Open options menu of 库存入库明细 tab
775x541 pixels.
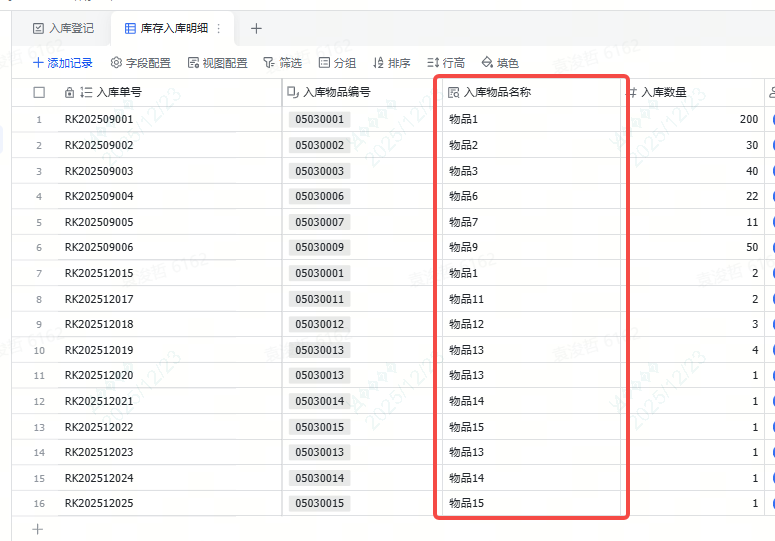tap(219, 29)
